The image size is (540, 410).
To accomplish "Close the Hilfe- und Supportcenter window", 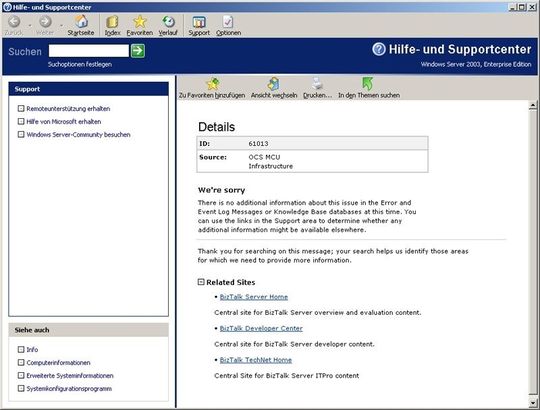I will [x=532, y=7].
